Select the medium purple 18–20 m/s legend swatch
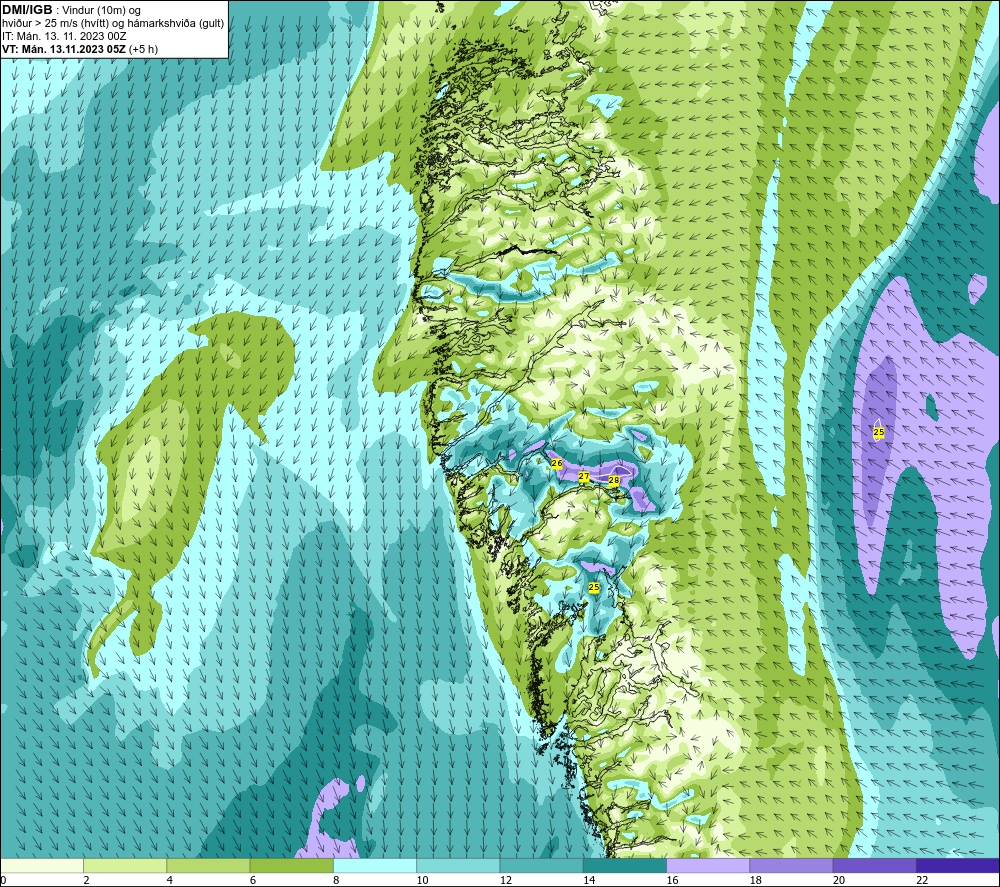Viewport: 1000px width, 887px height. tap(791, 865)
